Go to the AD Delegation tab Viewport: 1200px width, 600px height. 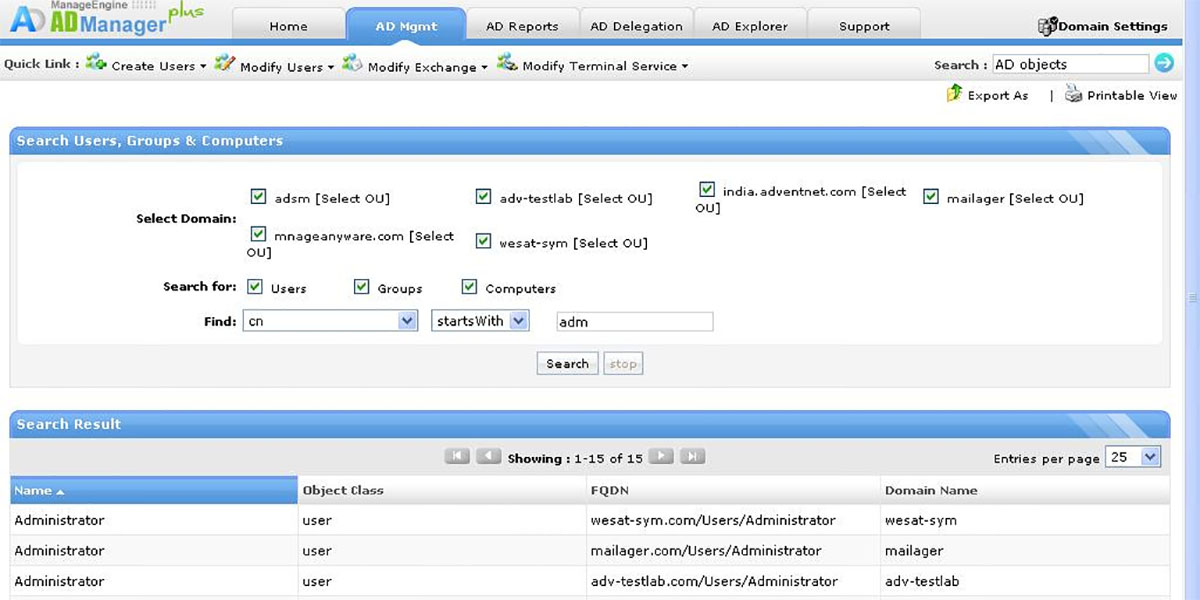tap(636, 25)
